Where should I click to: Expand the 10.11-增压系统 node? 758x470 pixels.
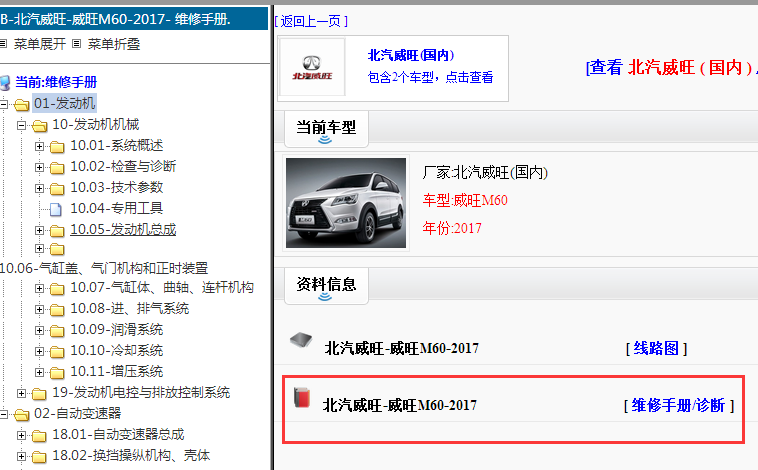(x=40, y=372)
